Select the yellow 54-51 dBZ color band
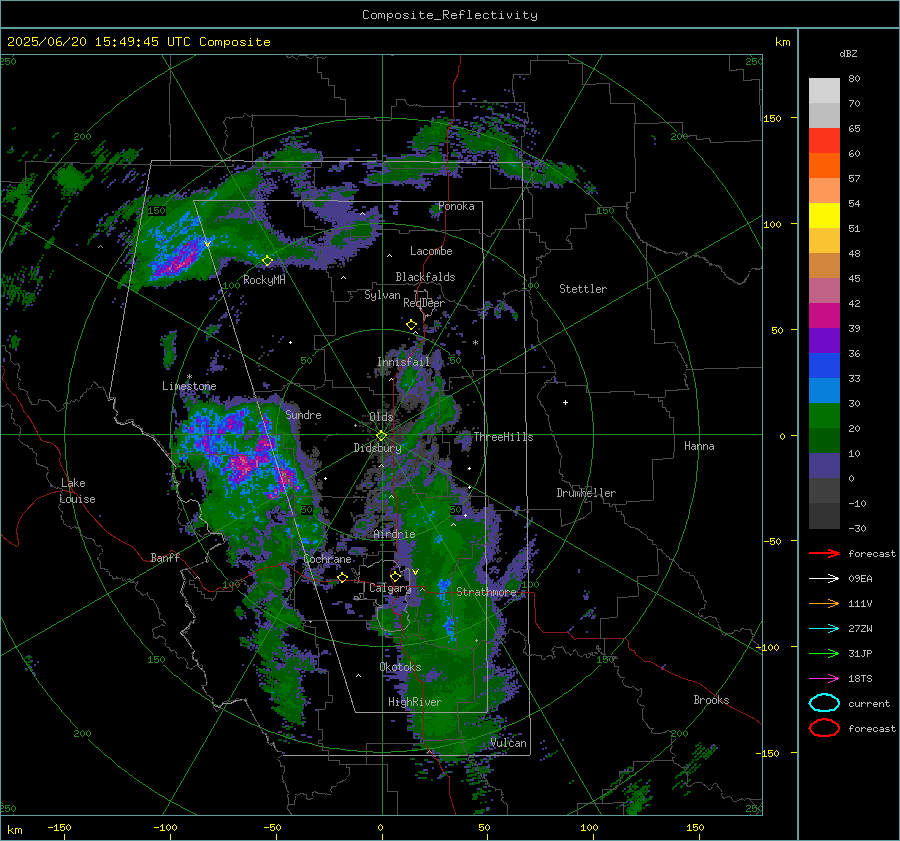This screenshot has width=900, height=841. (x=824, y=216)
